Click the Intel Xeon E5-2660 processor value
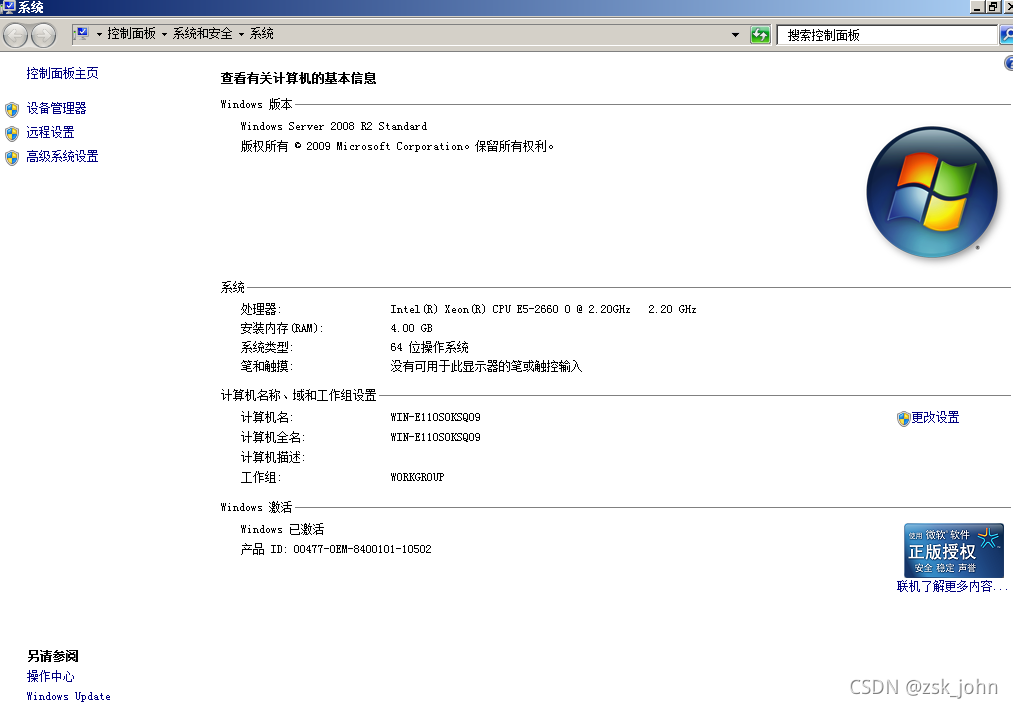 coord(543,309)
